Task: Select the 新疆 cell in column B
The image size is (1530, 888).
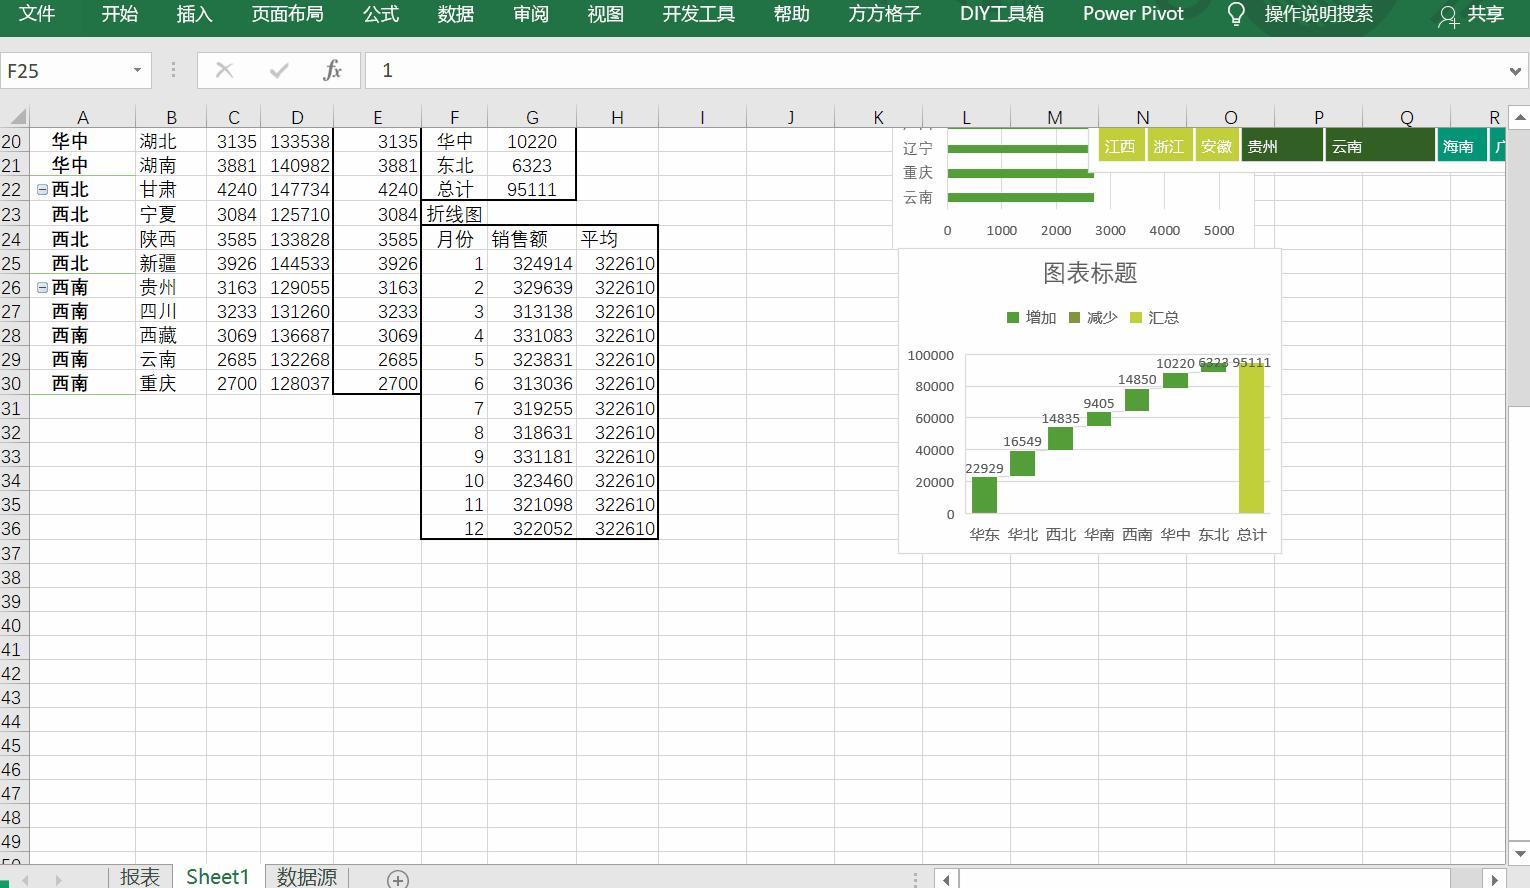Action: pyautogui.click(x=171, y=264)
